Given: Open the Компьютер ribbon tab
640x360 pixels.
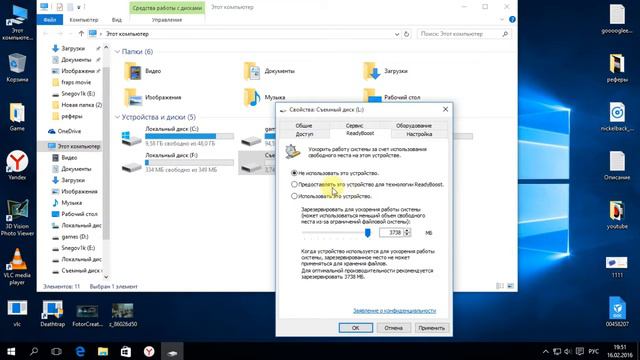Looking at the screenshot, I should point(84,20).
